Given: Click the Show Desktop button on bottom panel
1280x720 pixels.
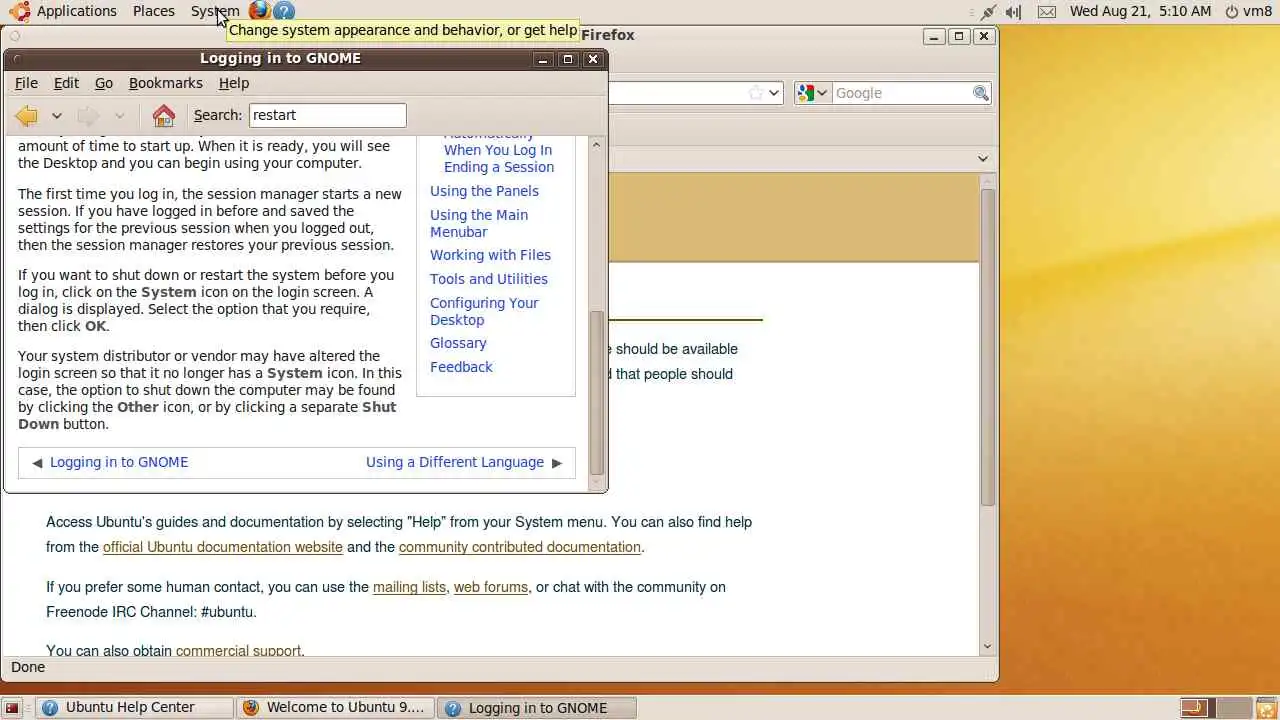Looking at the screenshot, I should (13, 708).
